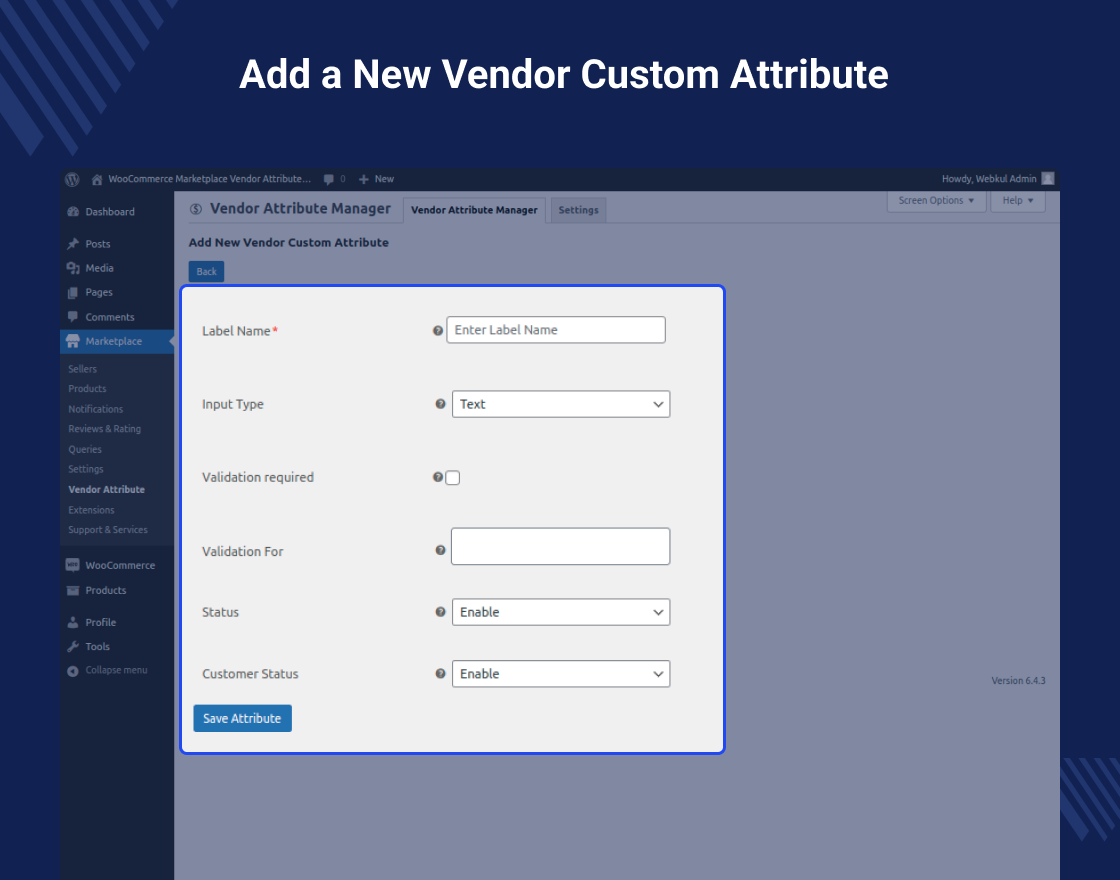Screen dimensions: 1120x880
Task: Open the WordPress logo menu
Action: click(72, 179)
